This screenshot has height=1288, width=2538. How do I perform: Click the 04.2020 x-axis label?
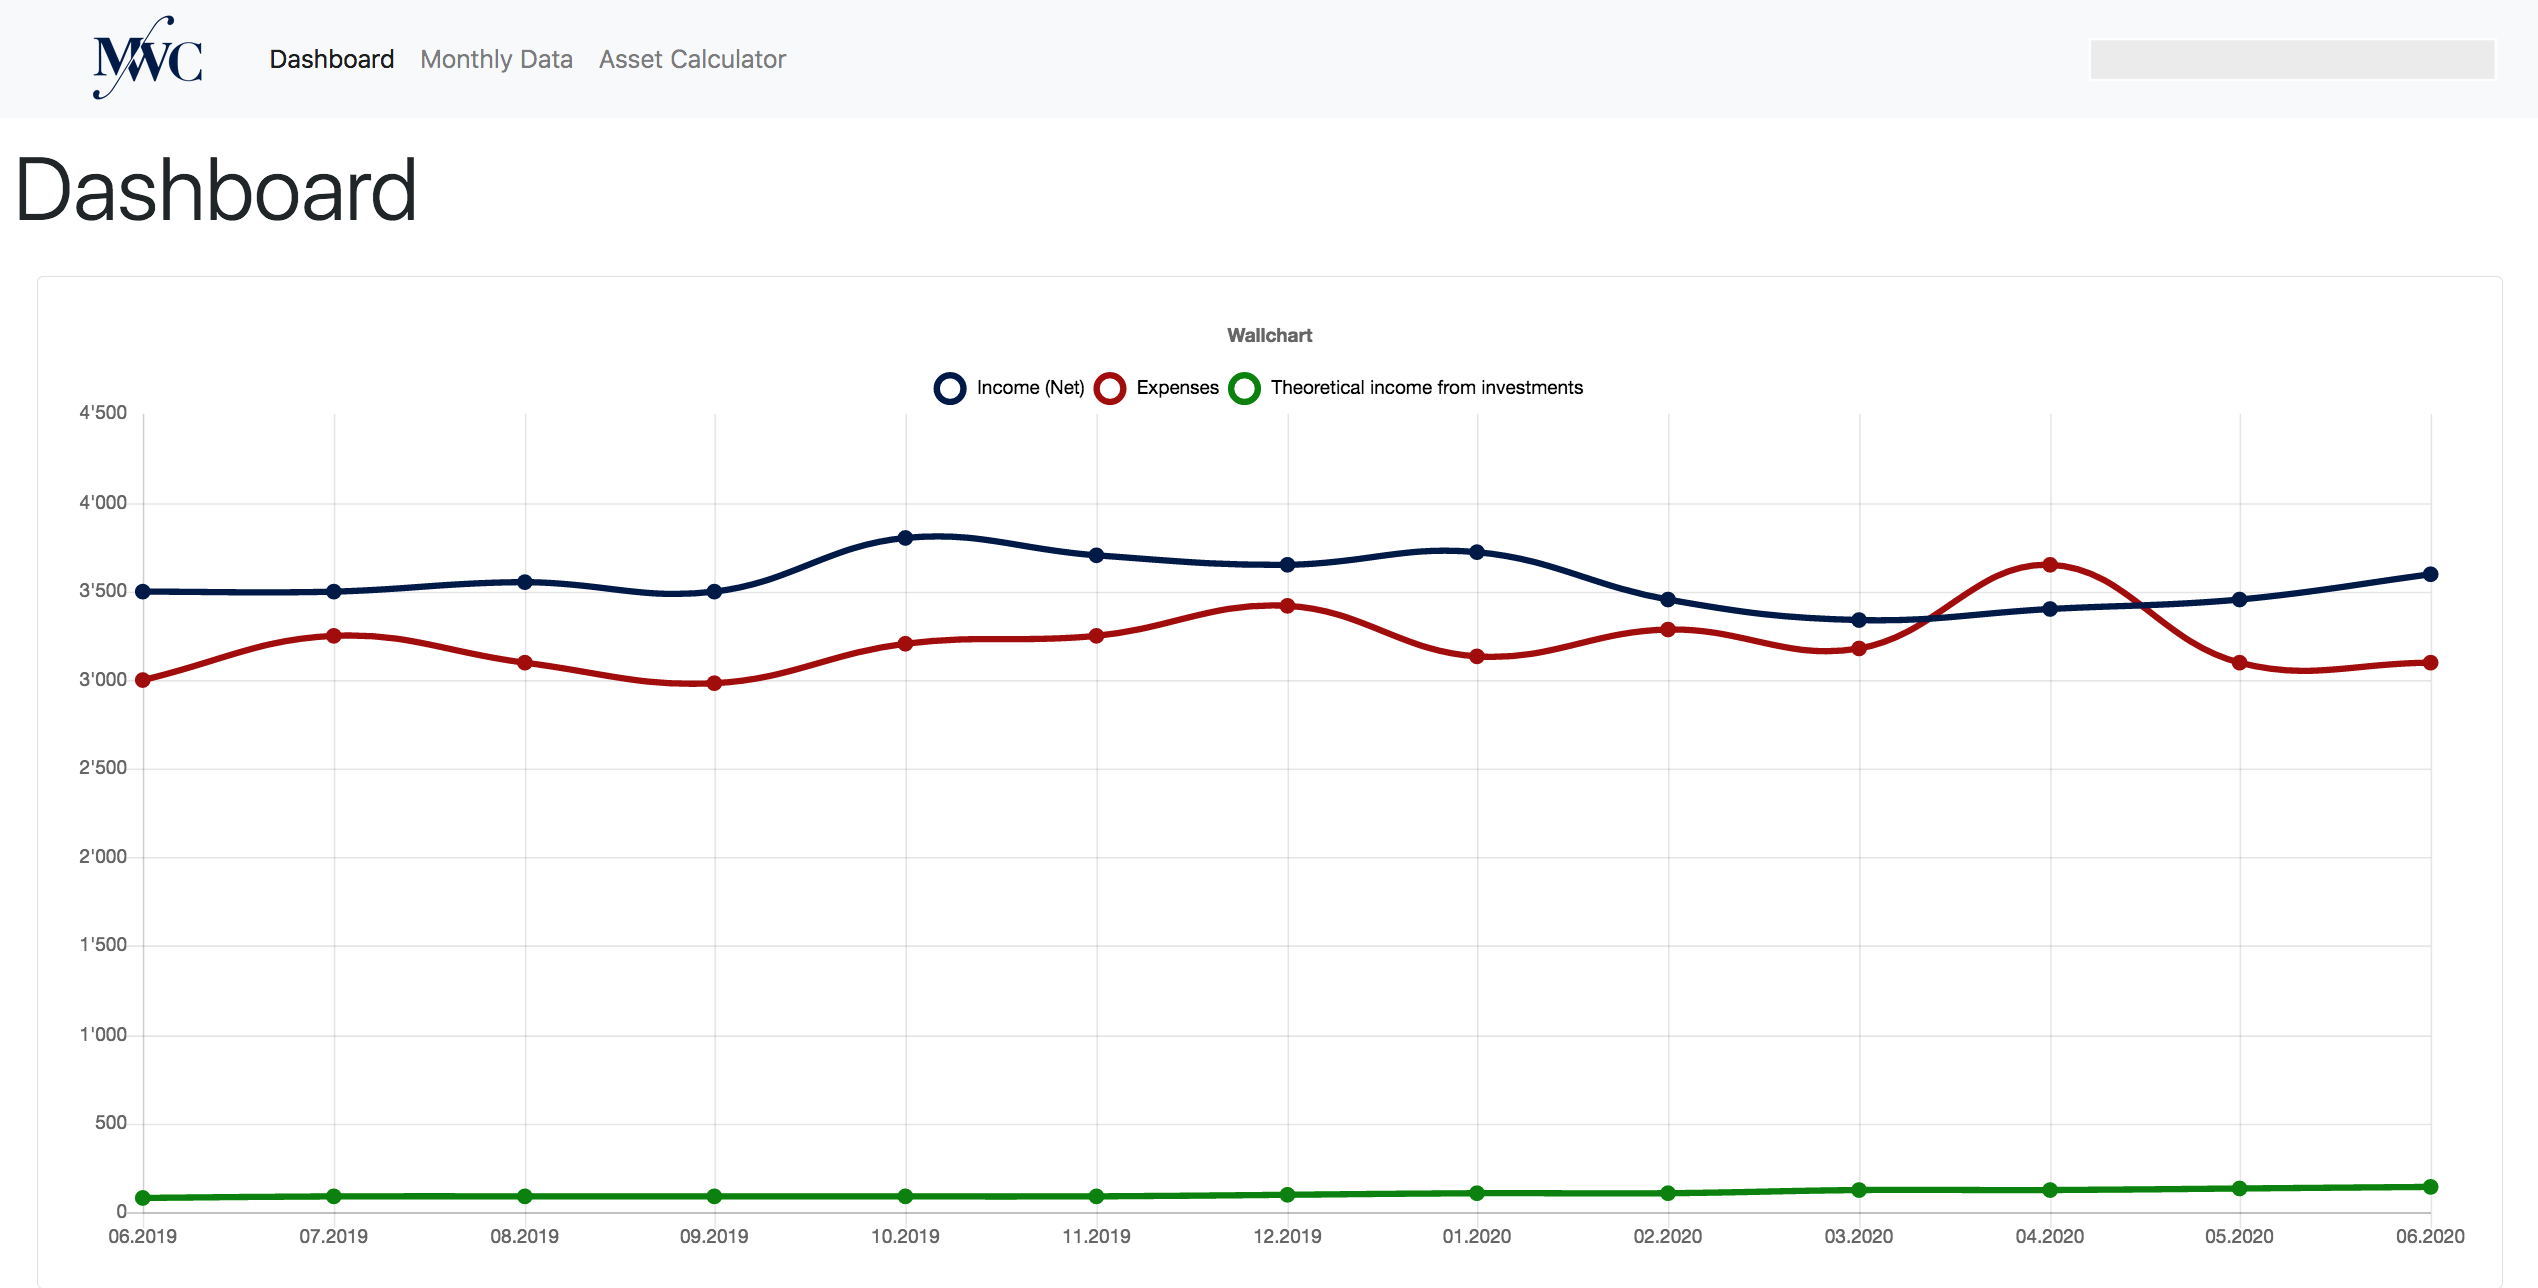(x=2050, y=1236)
